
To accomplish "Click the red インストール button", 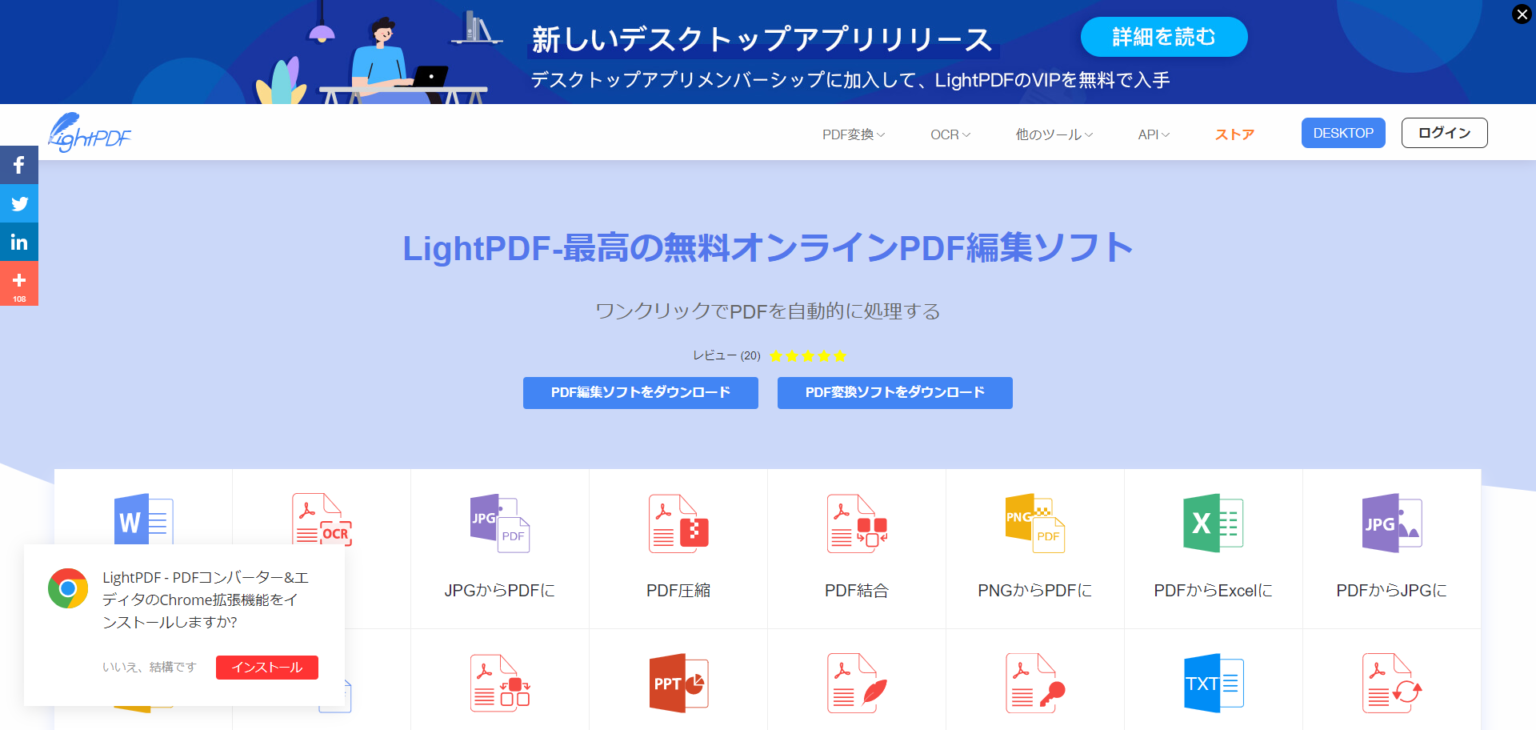I will tap(267, 667).
